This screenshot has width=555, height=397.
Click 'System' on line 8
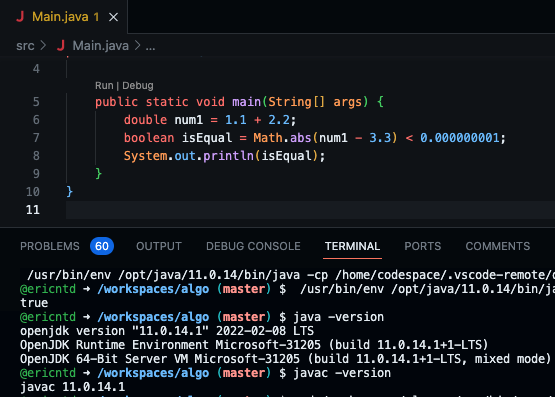coord(145,156)
